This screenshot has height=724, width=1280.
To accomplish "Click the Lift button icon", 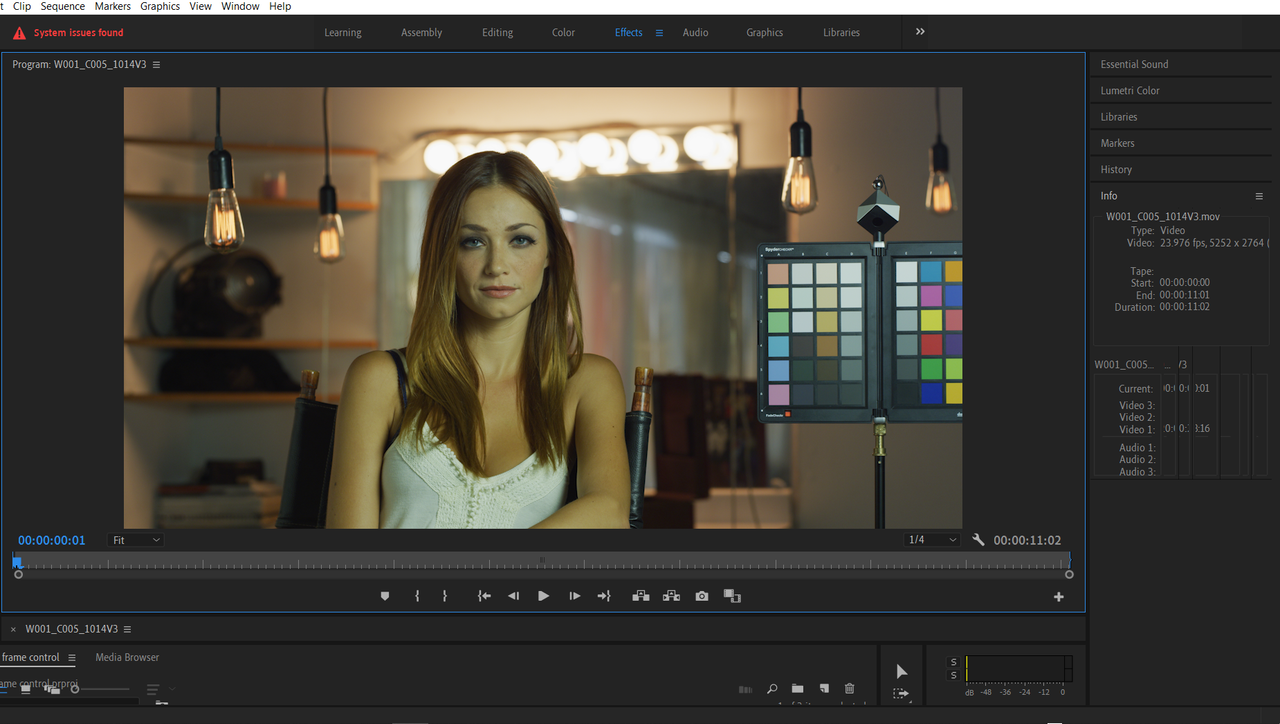I will click(x=641, y=596).
